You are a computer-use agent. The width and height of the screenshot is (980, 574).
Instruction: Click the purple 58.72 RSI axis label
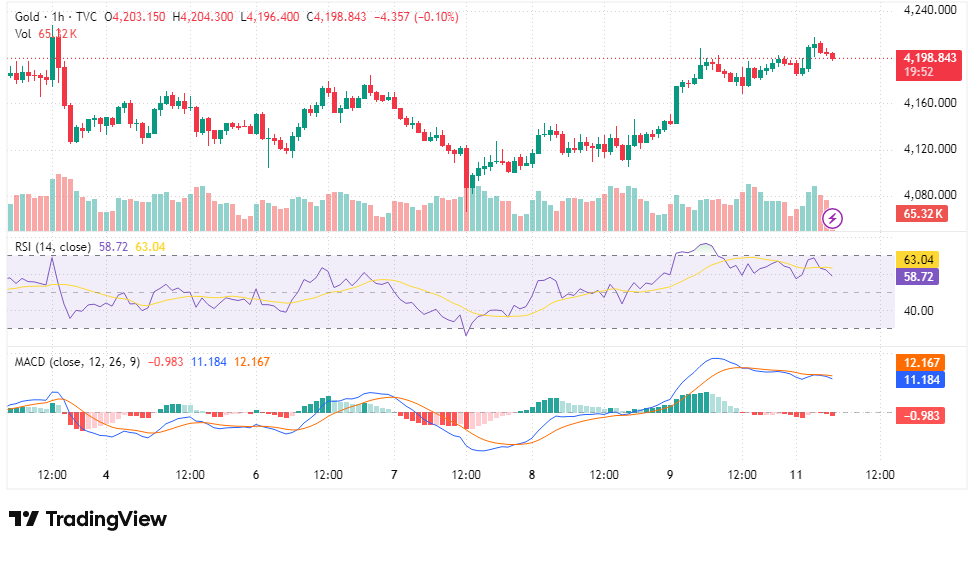point(918,276)
